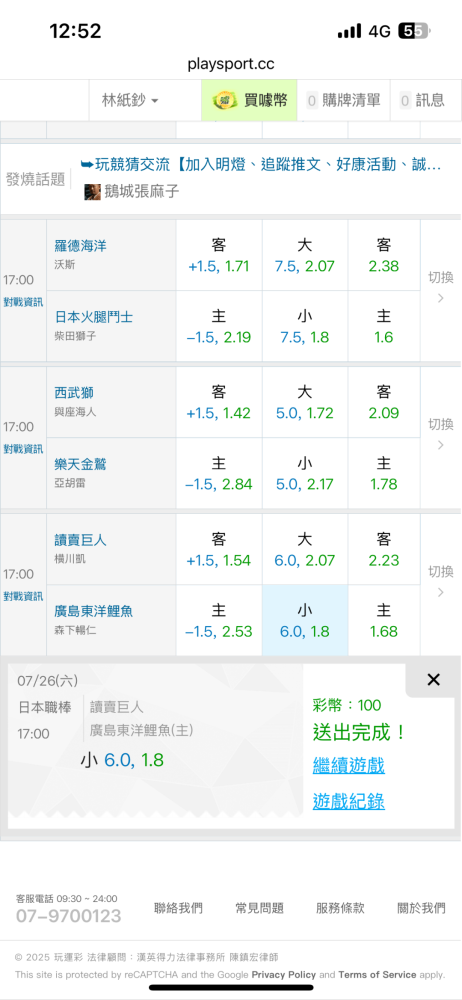The image size is (462, 1000).
Task: Open Google Privacy Policy link
Action: [284, 974]
